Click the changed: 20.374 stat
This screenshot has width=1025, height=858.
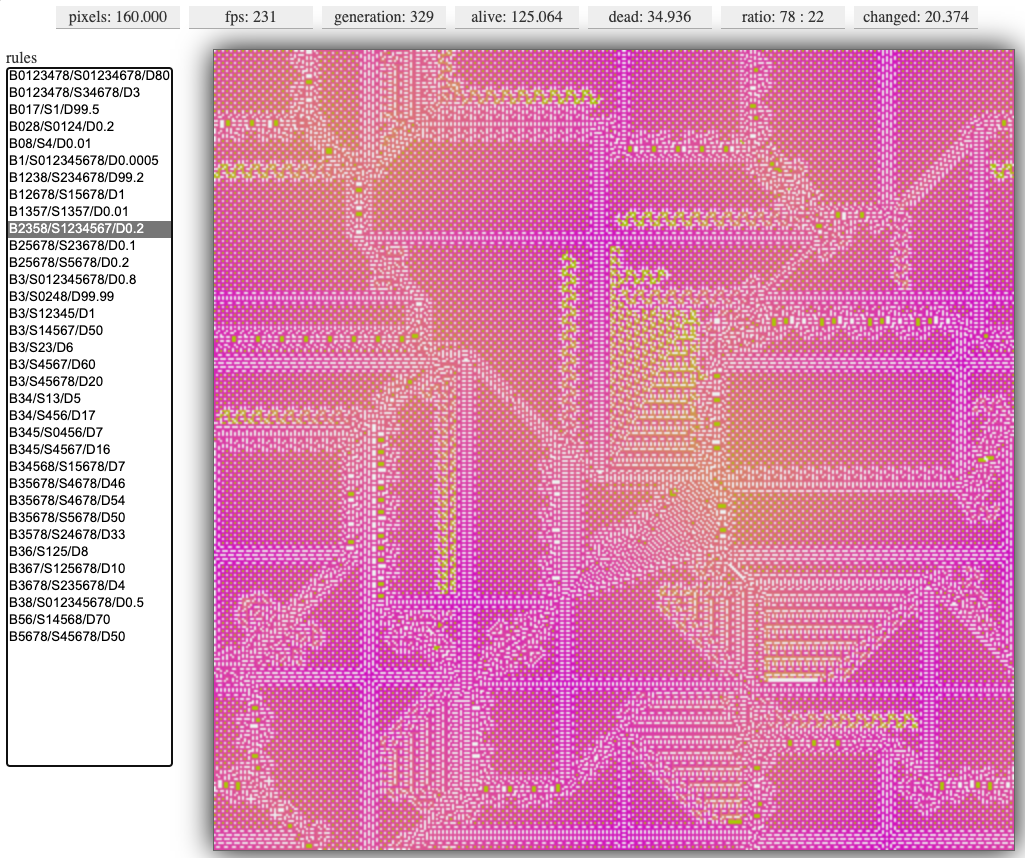point(915,17)
